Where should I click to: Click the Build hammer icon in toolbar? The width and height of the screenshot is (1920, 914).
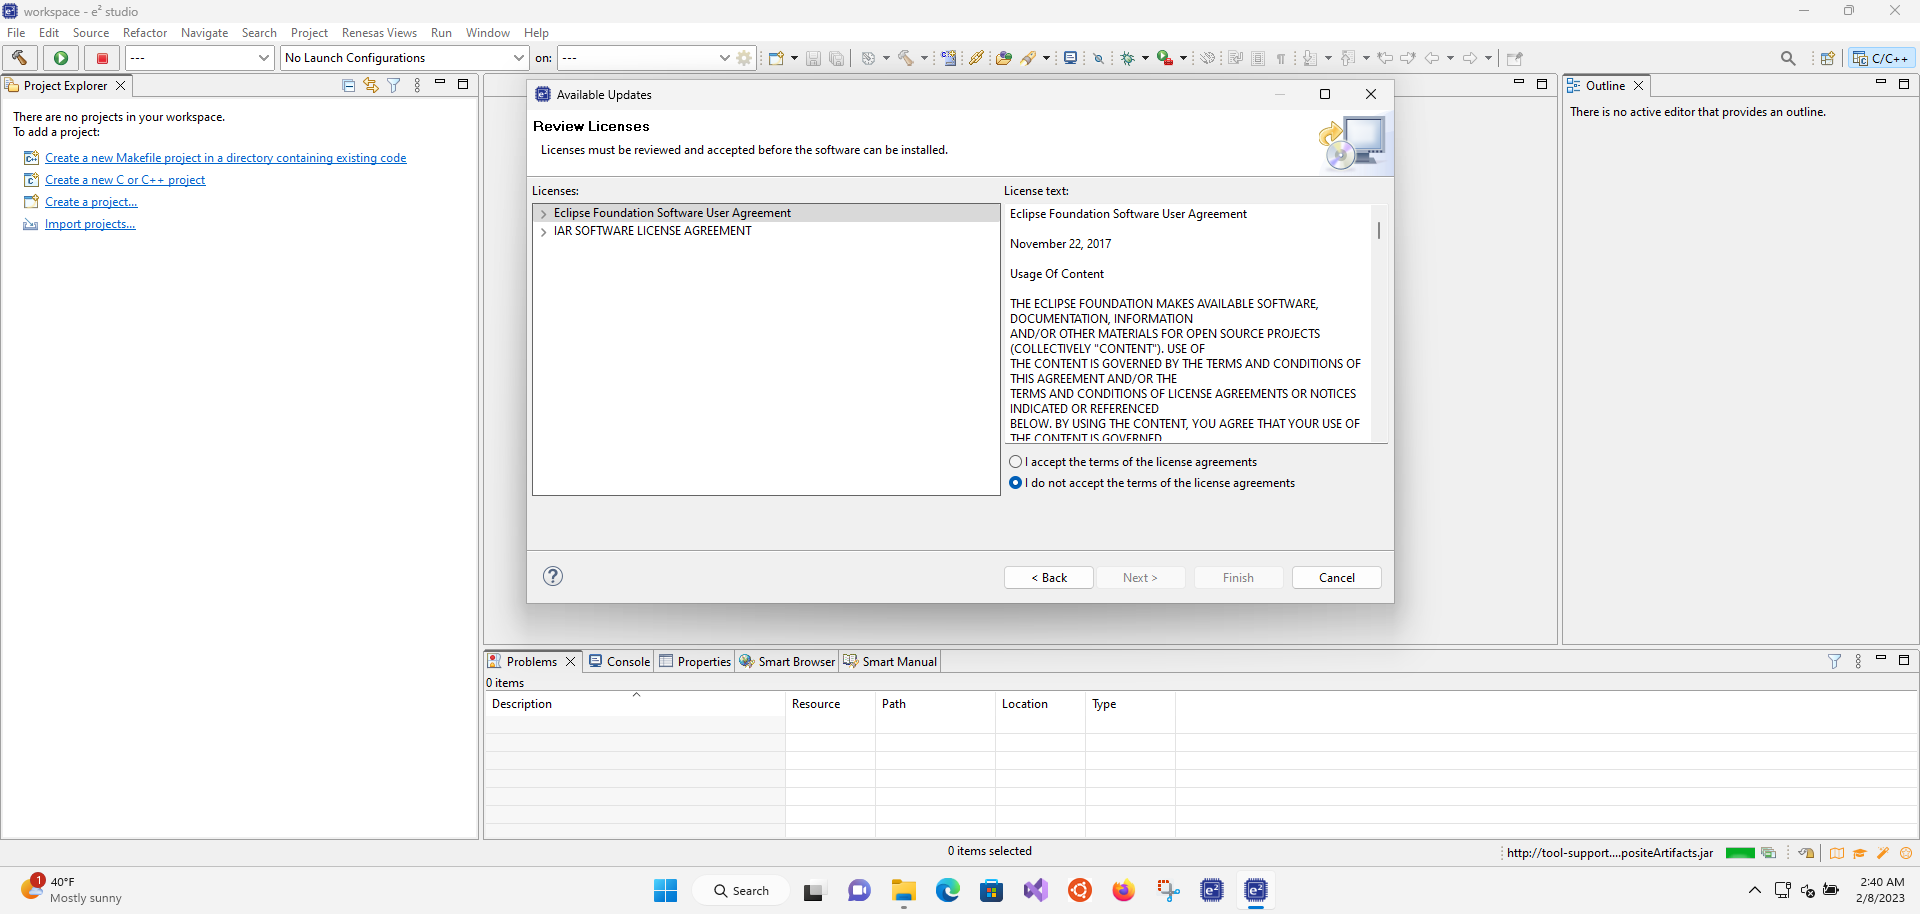click(20, 58)
